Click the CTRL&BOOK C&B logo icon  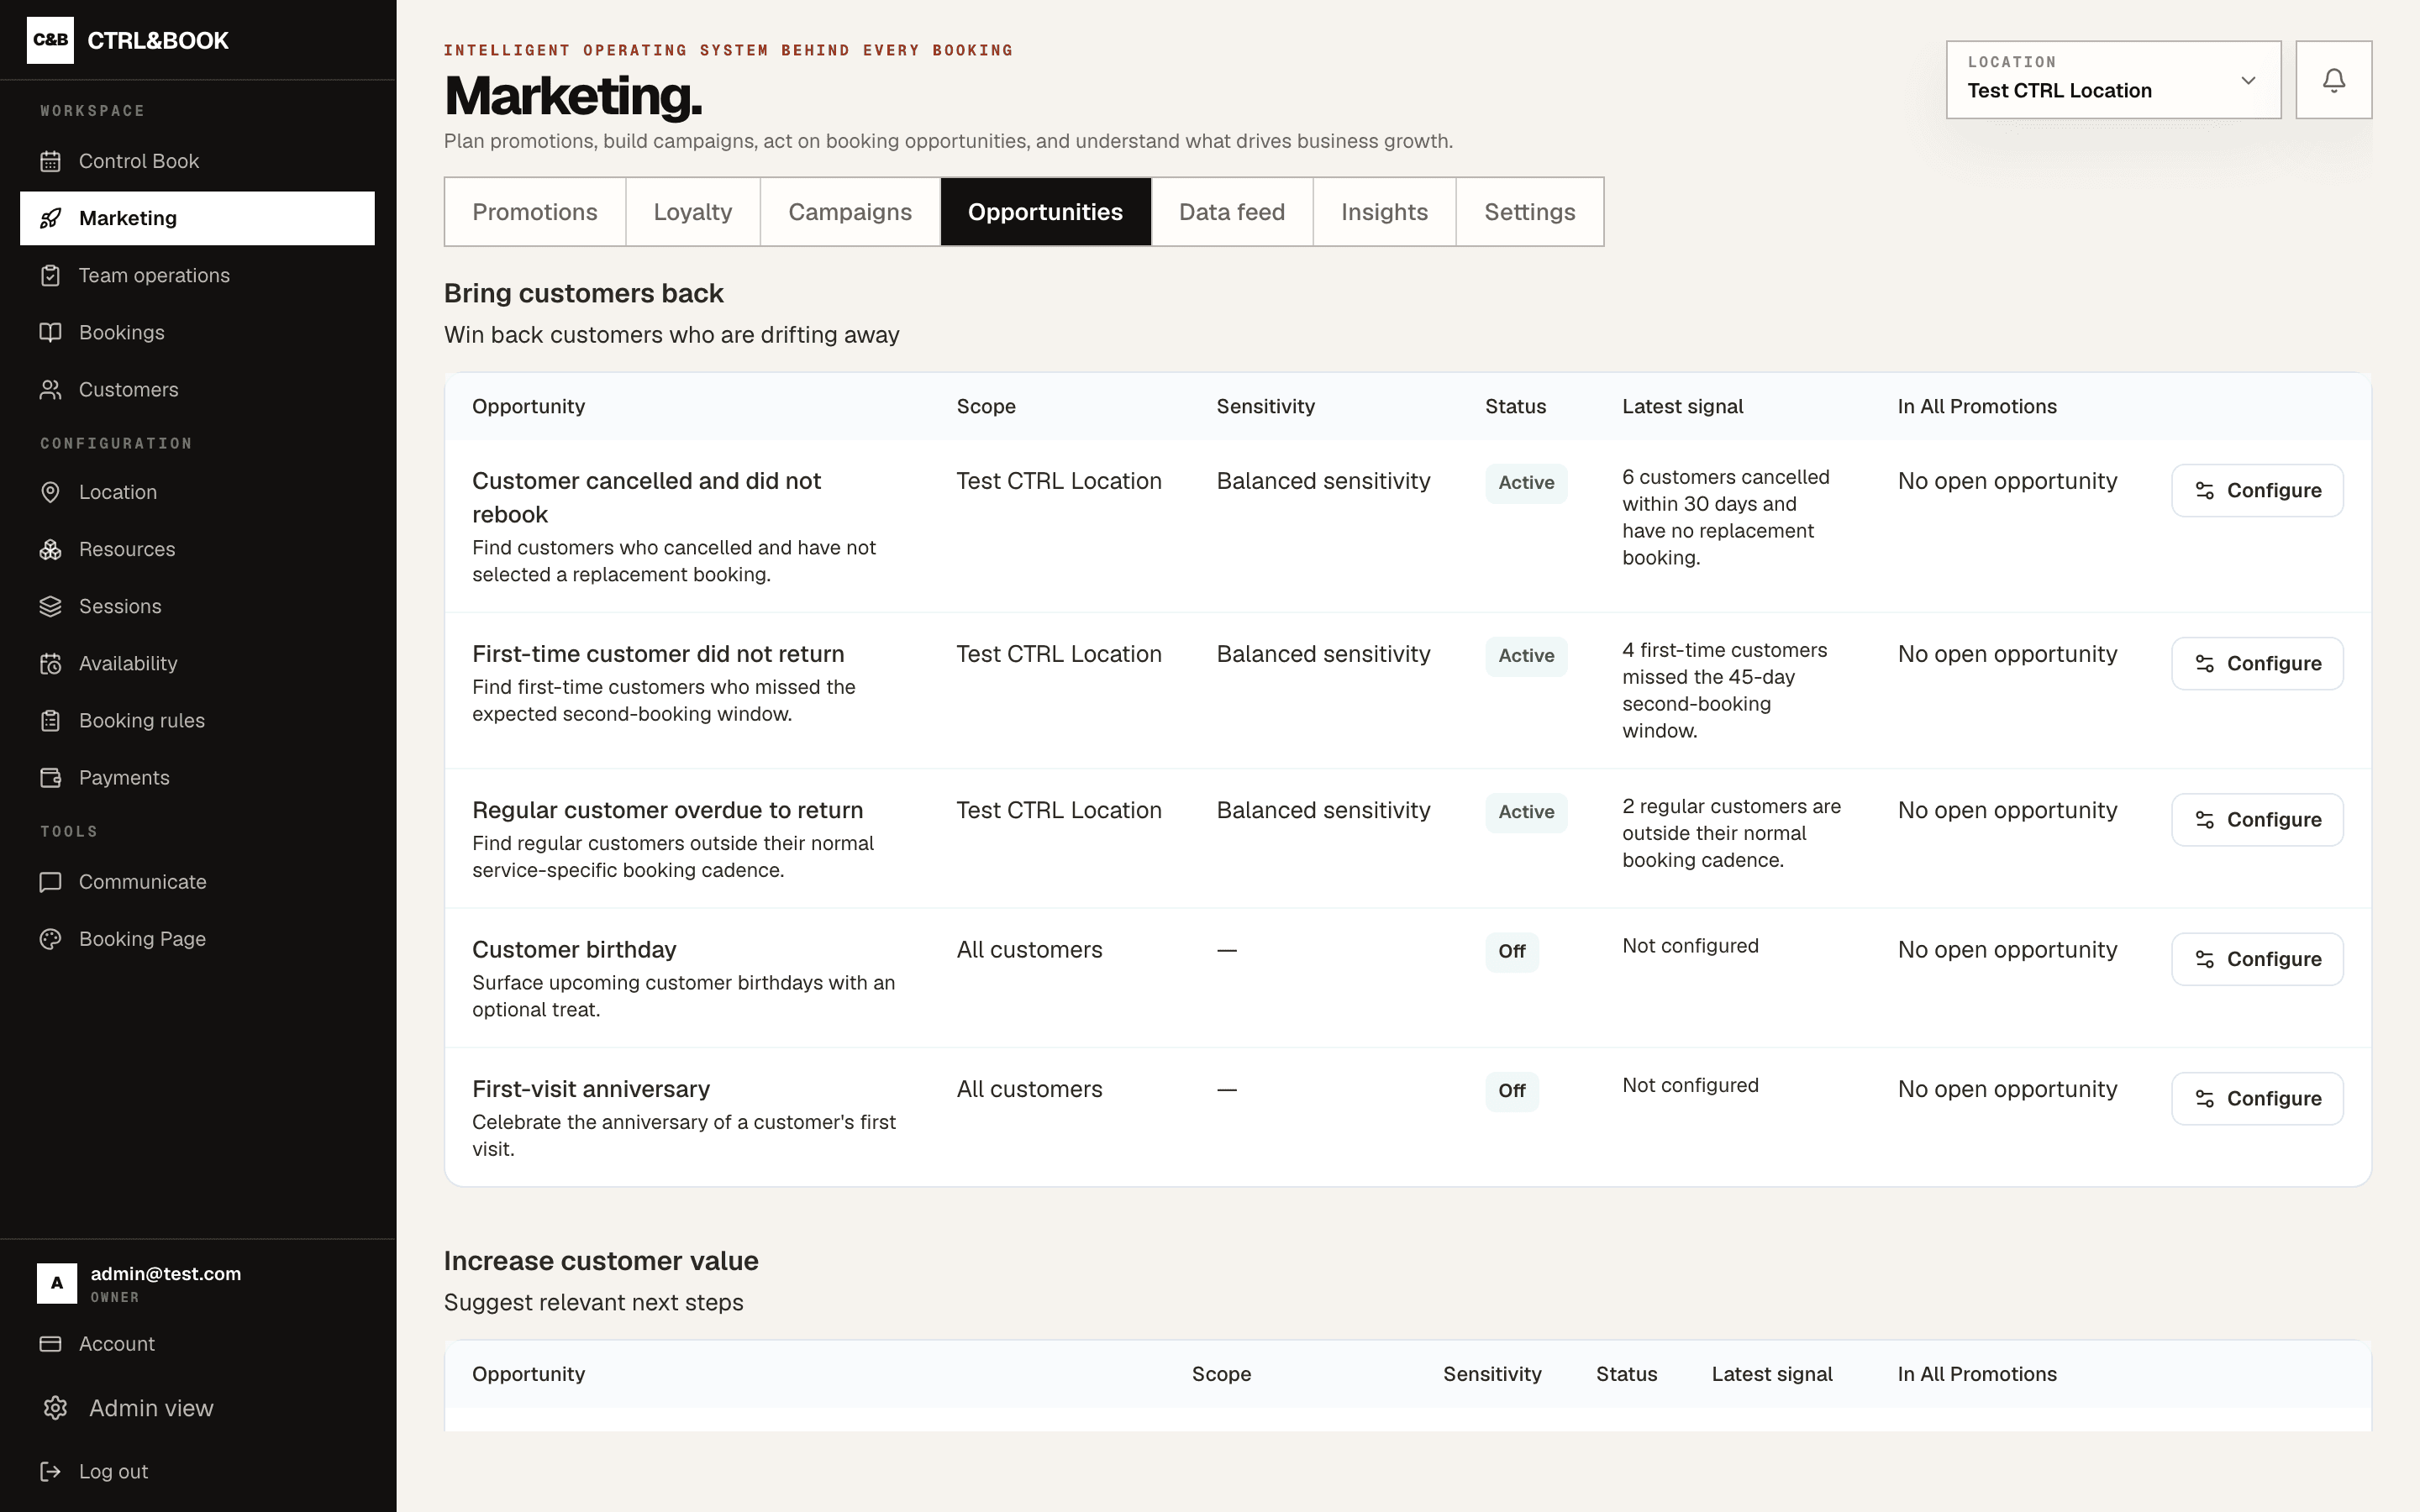tap(50, 40)
